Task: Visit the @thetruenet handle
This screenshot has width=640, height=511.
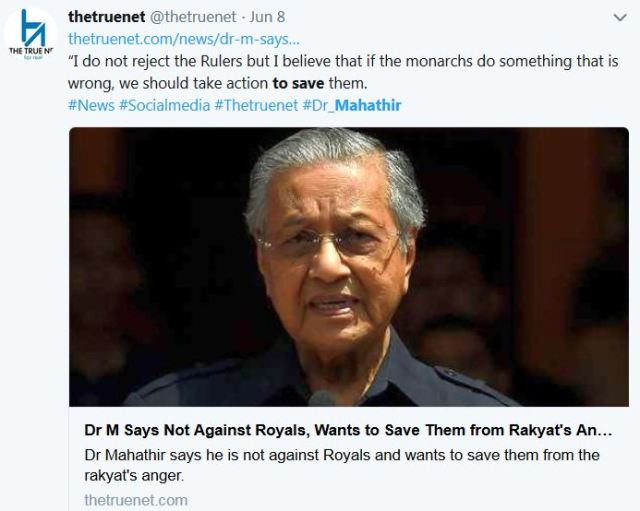Action: (x=194, y=17)
